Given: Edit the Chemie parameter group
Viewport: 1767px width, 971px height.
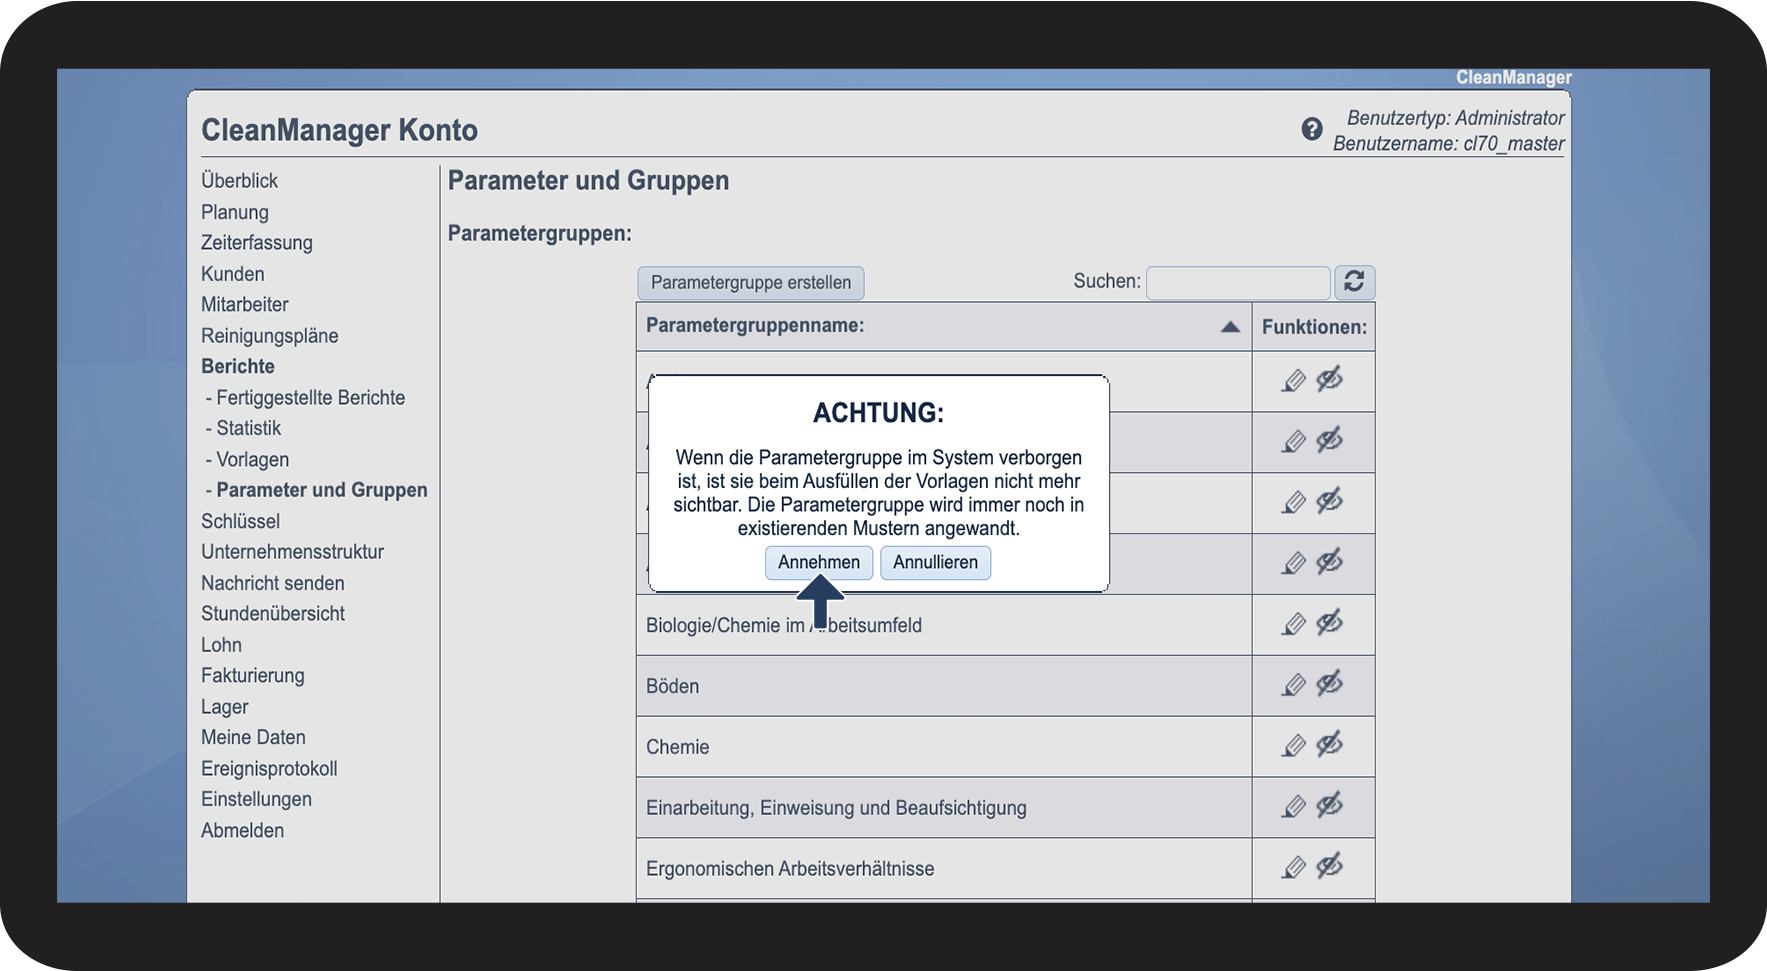Looking at the screenshot, I should tap(1294, 746).
